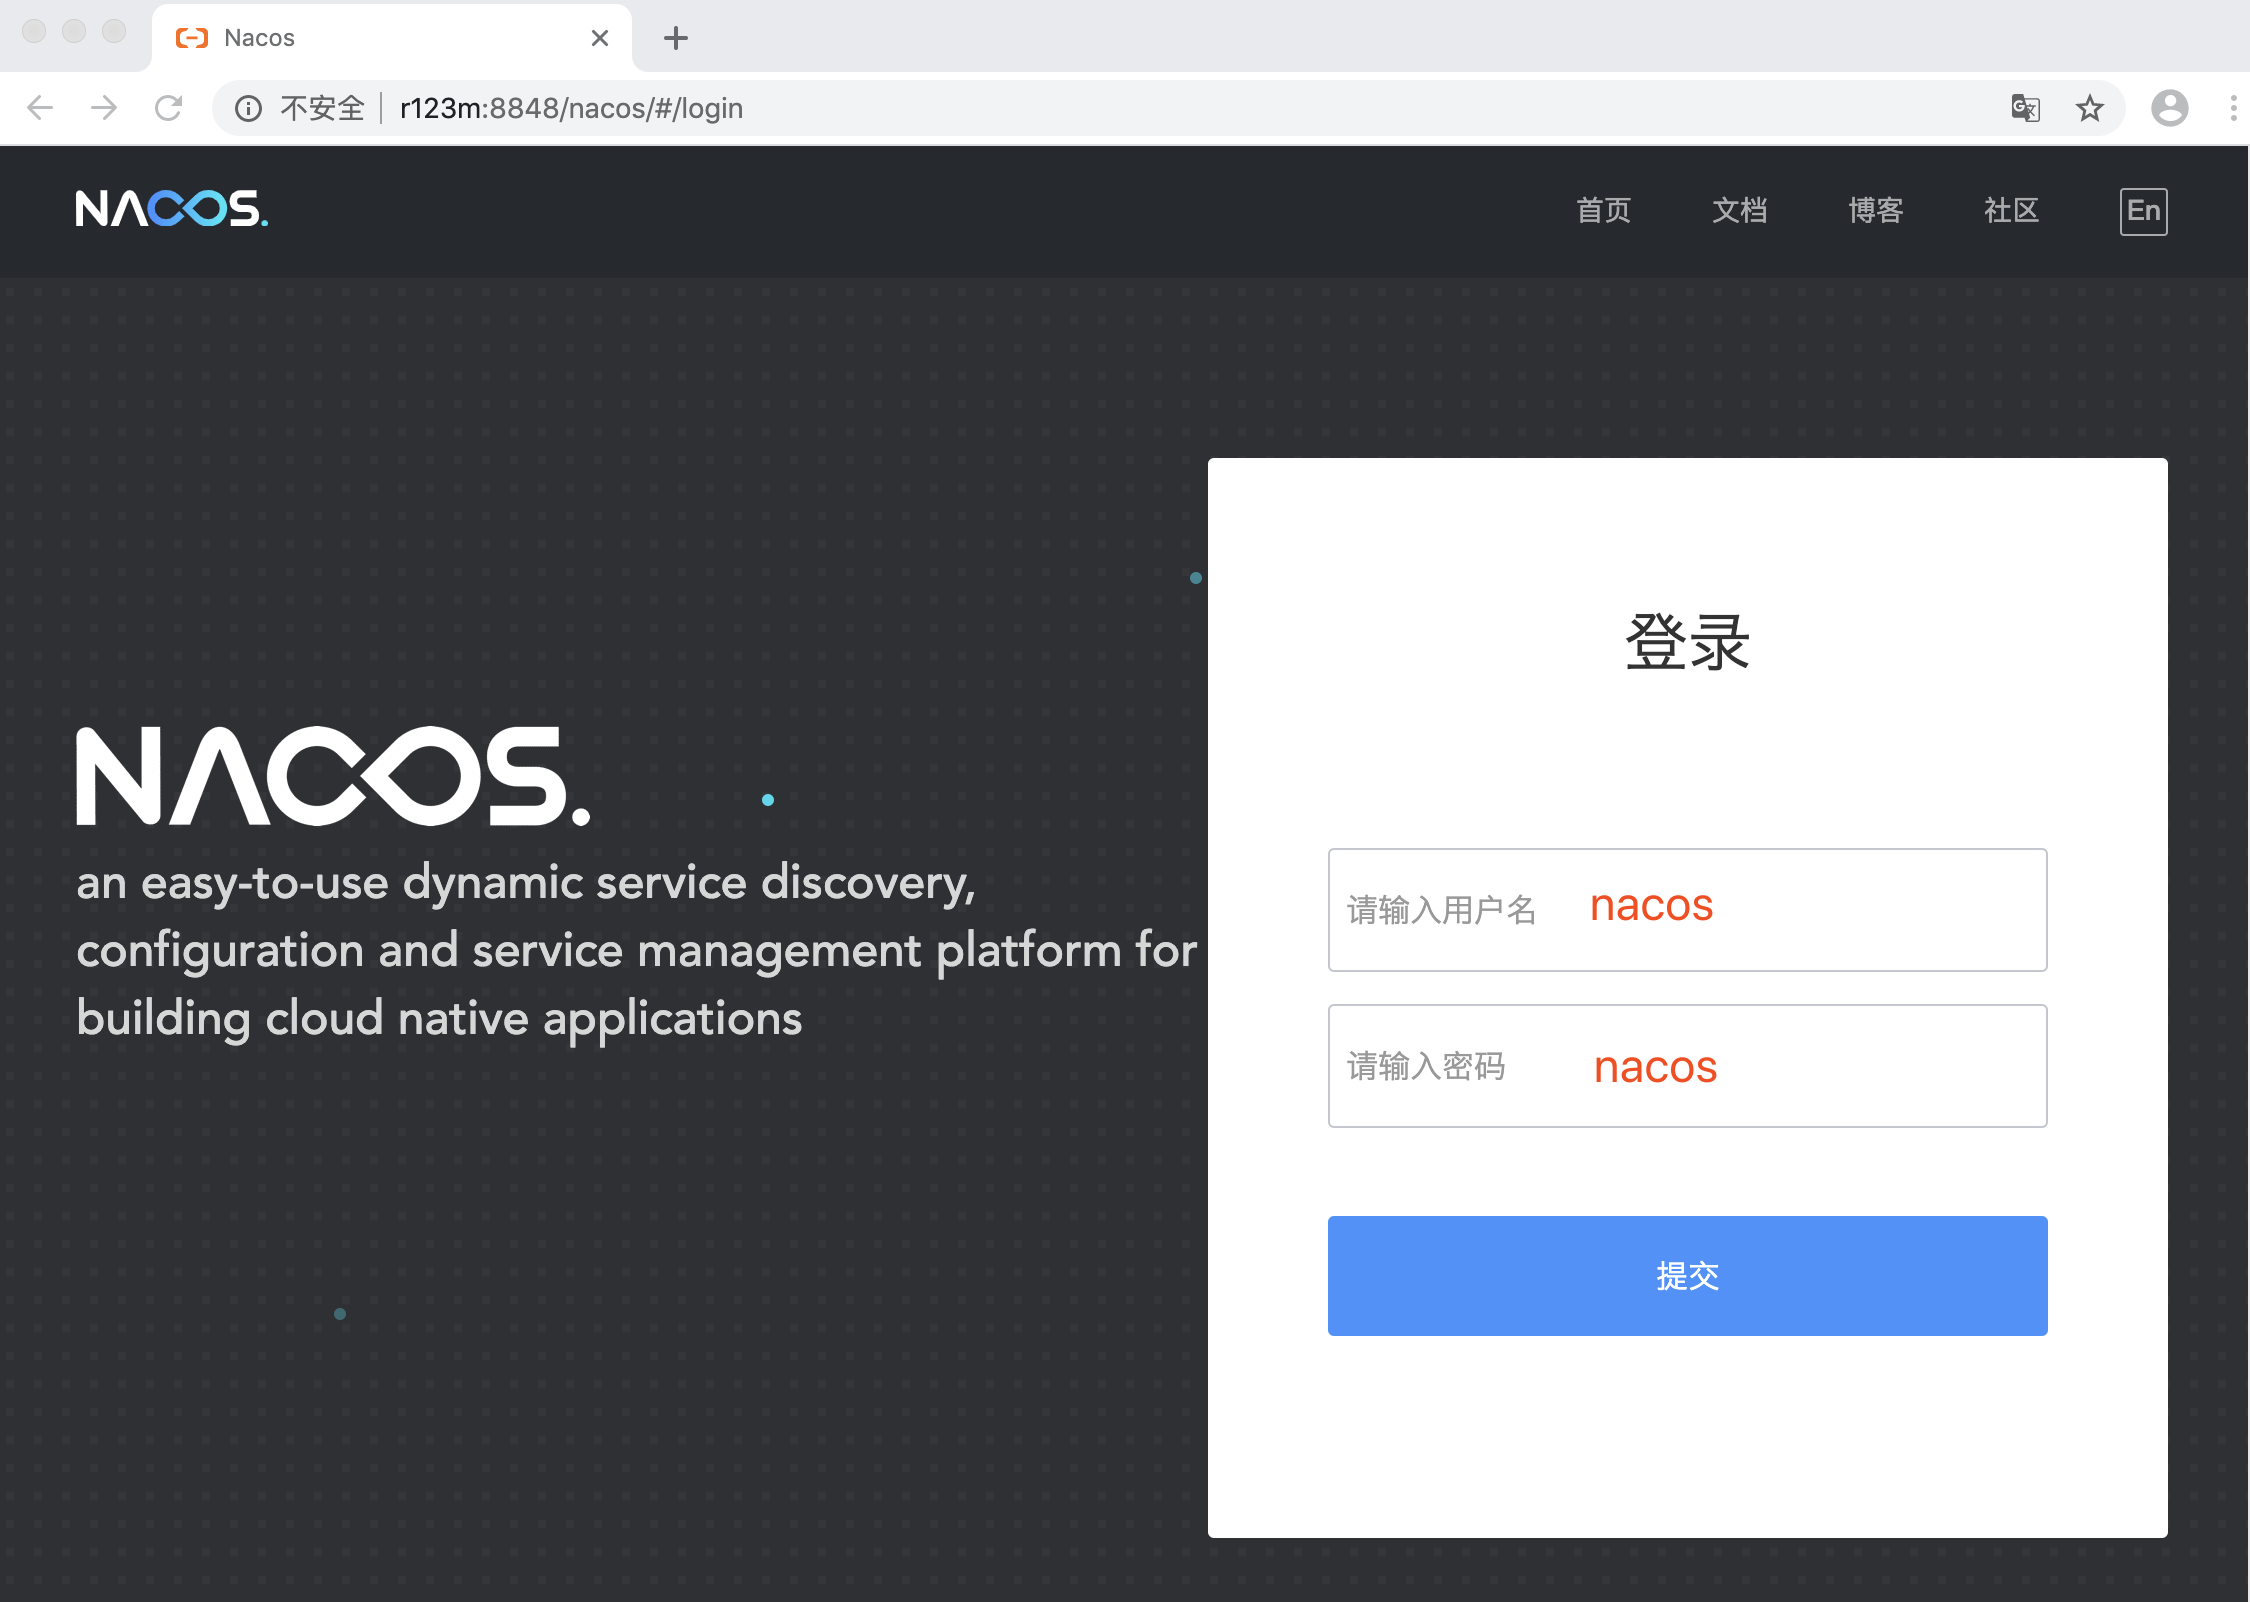
Task: Visit the 博客 blog link
Action: (x=1875, y=210)
